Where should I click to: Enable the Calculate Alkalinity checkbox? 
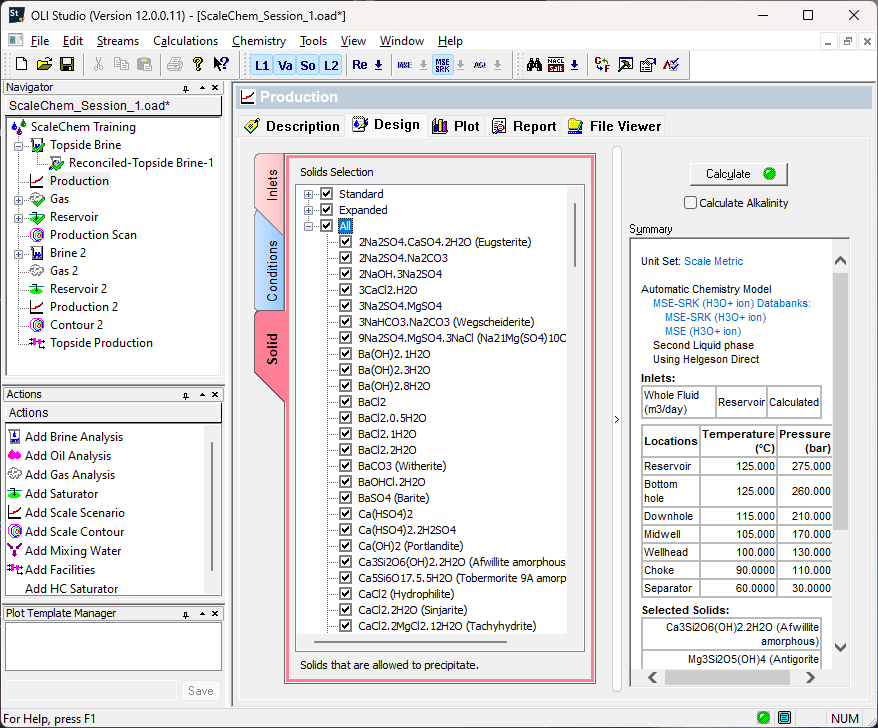coord(691,203)
